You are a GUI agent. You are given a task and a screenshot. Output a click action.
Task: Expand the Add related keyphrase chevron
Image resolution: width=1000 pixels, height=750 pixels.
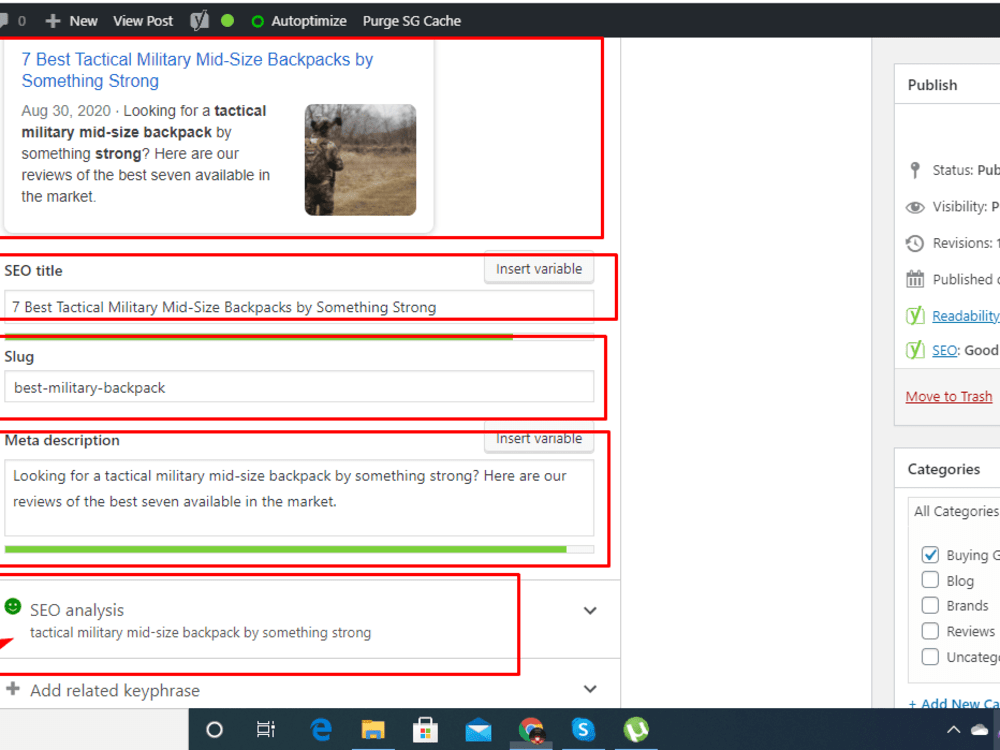pos(590,689)
